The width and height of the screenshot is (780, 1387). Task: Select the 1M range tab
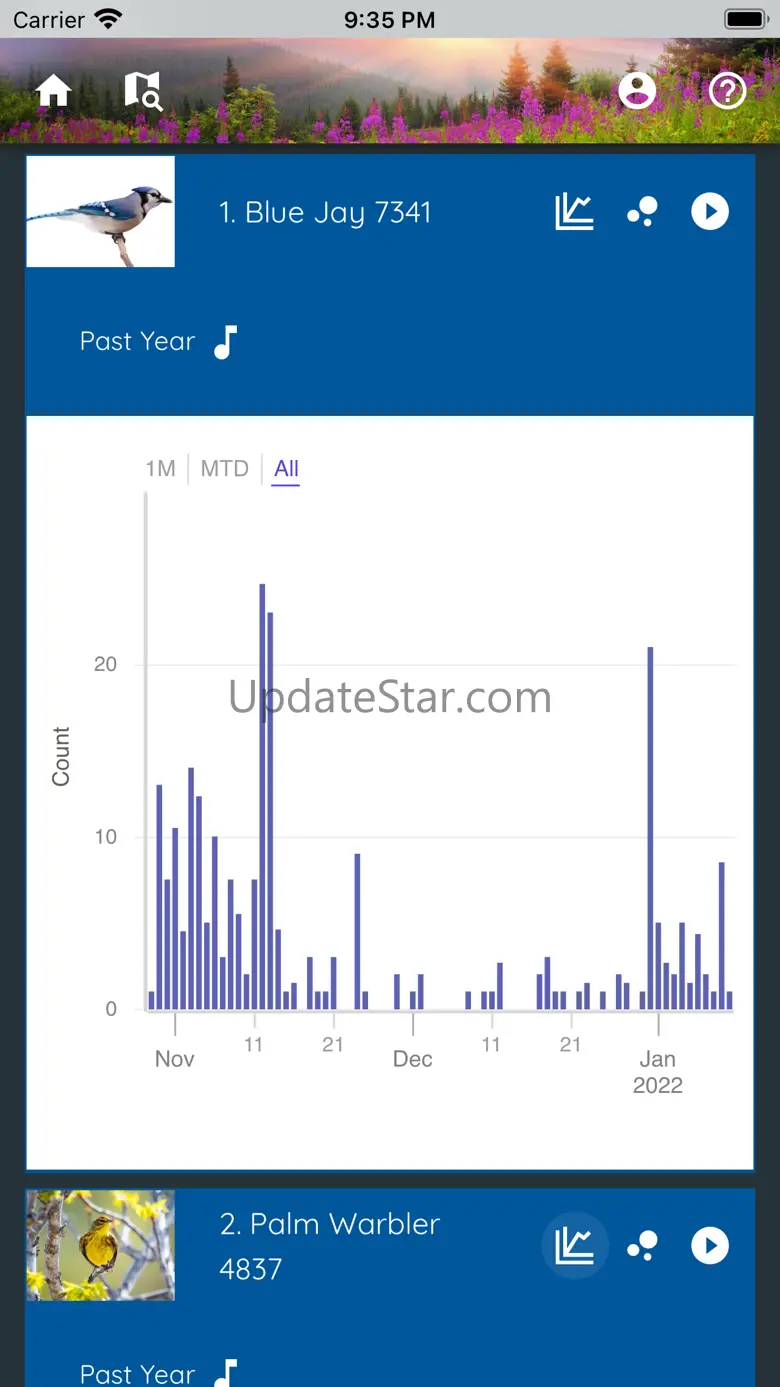160,469
